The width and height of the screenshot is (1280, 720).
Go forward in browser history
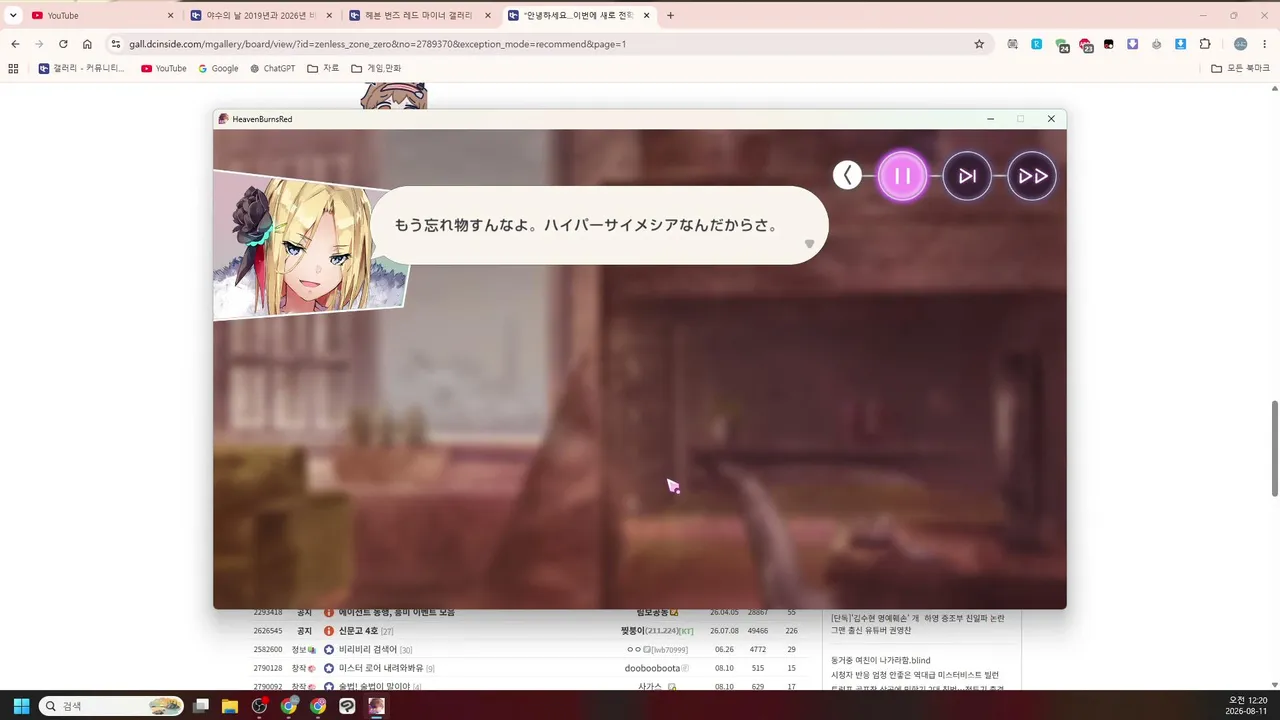click(39, 44)
